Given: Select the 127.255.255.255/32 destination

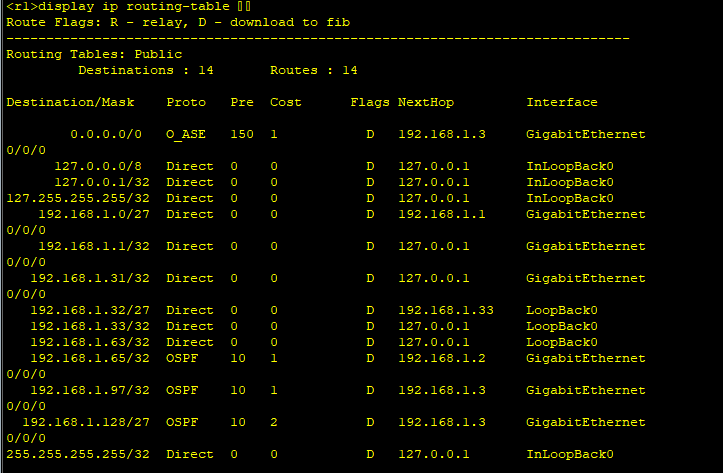Looking at the screenshot, I should click(78, 198).
